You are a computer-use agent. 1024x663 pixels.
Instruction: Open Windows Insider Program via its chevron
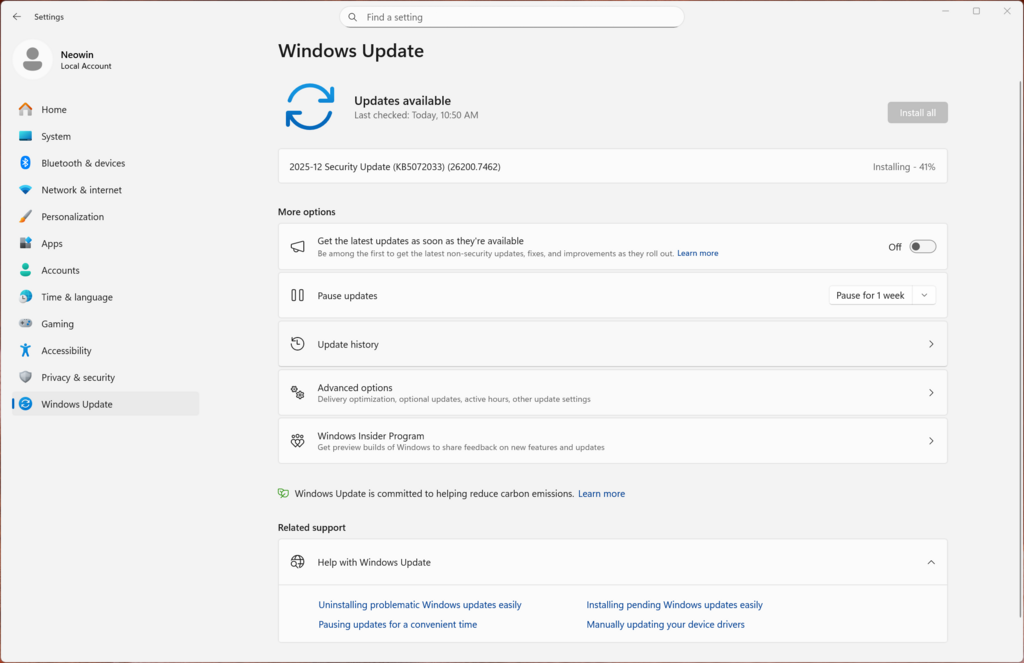[x=931, y=441]
